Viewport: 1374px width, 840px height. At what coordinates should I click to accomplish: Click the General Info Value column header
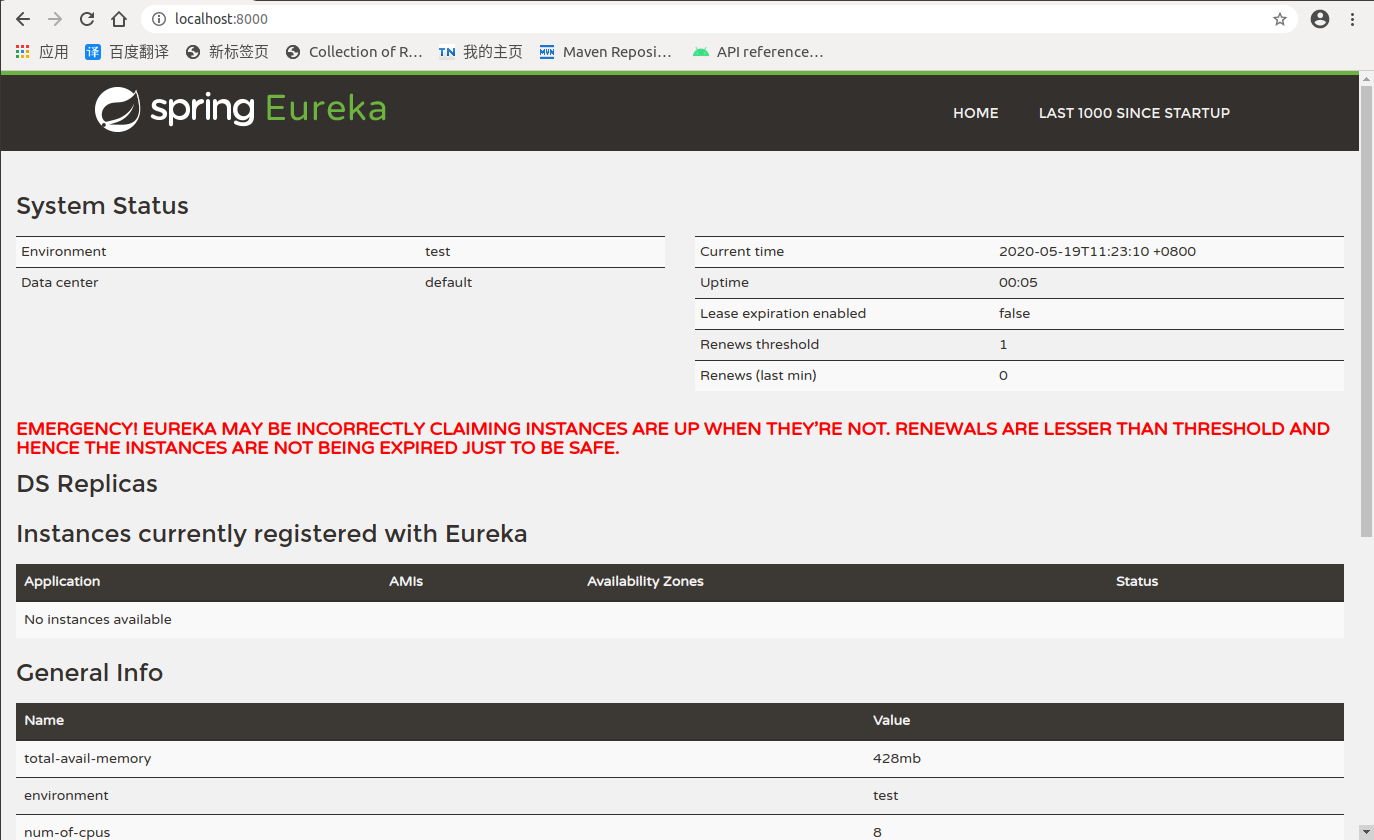tap(892, 721)
